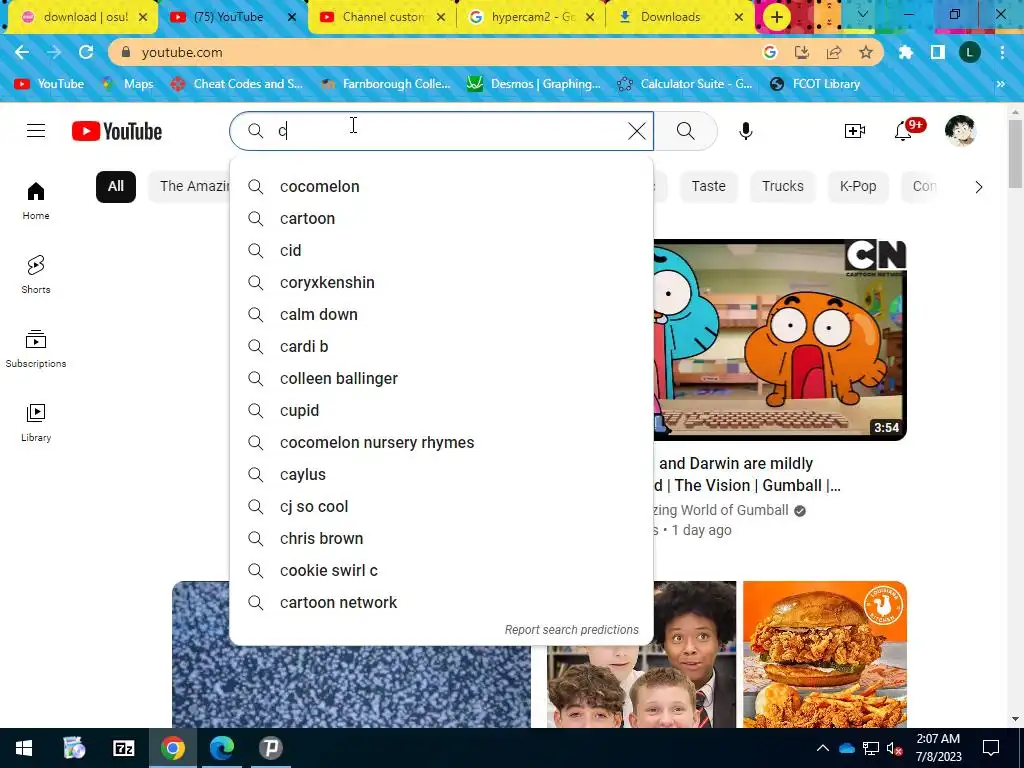Open the Windows Start menu
This screenshot has width=1024, height=768.
coord(24,748)
